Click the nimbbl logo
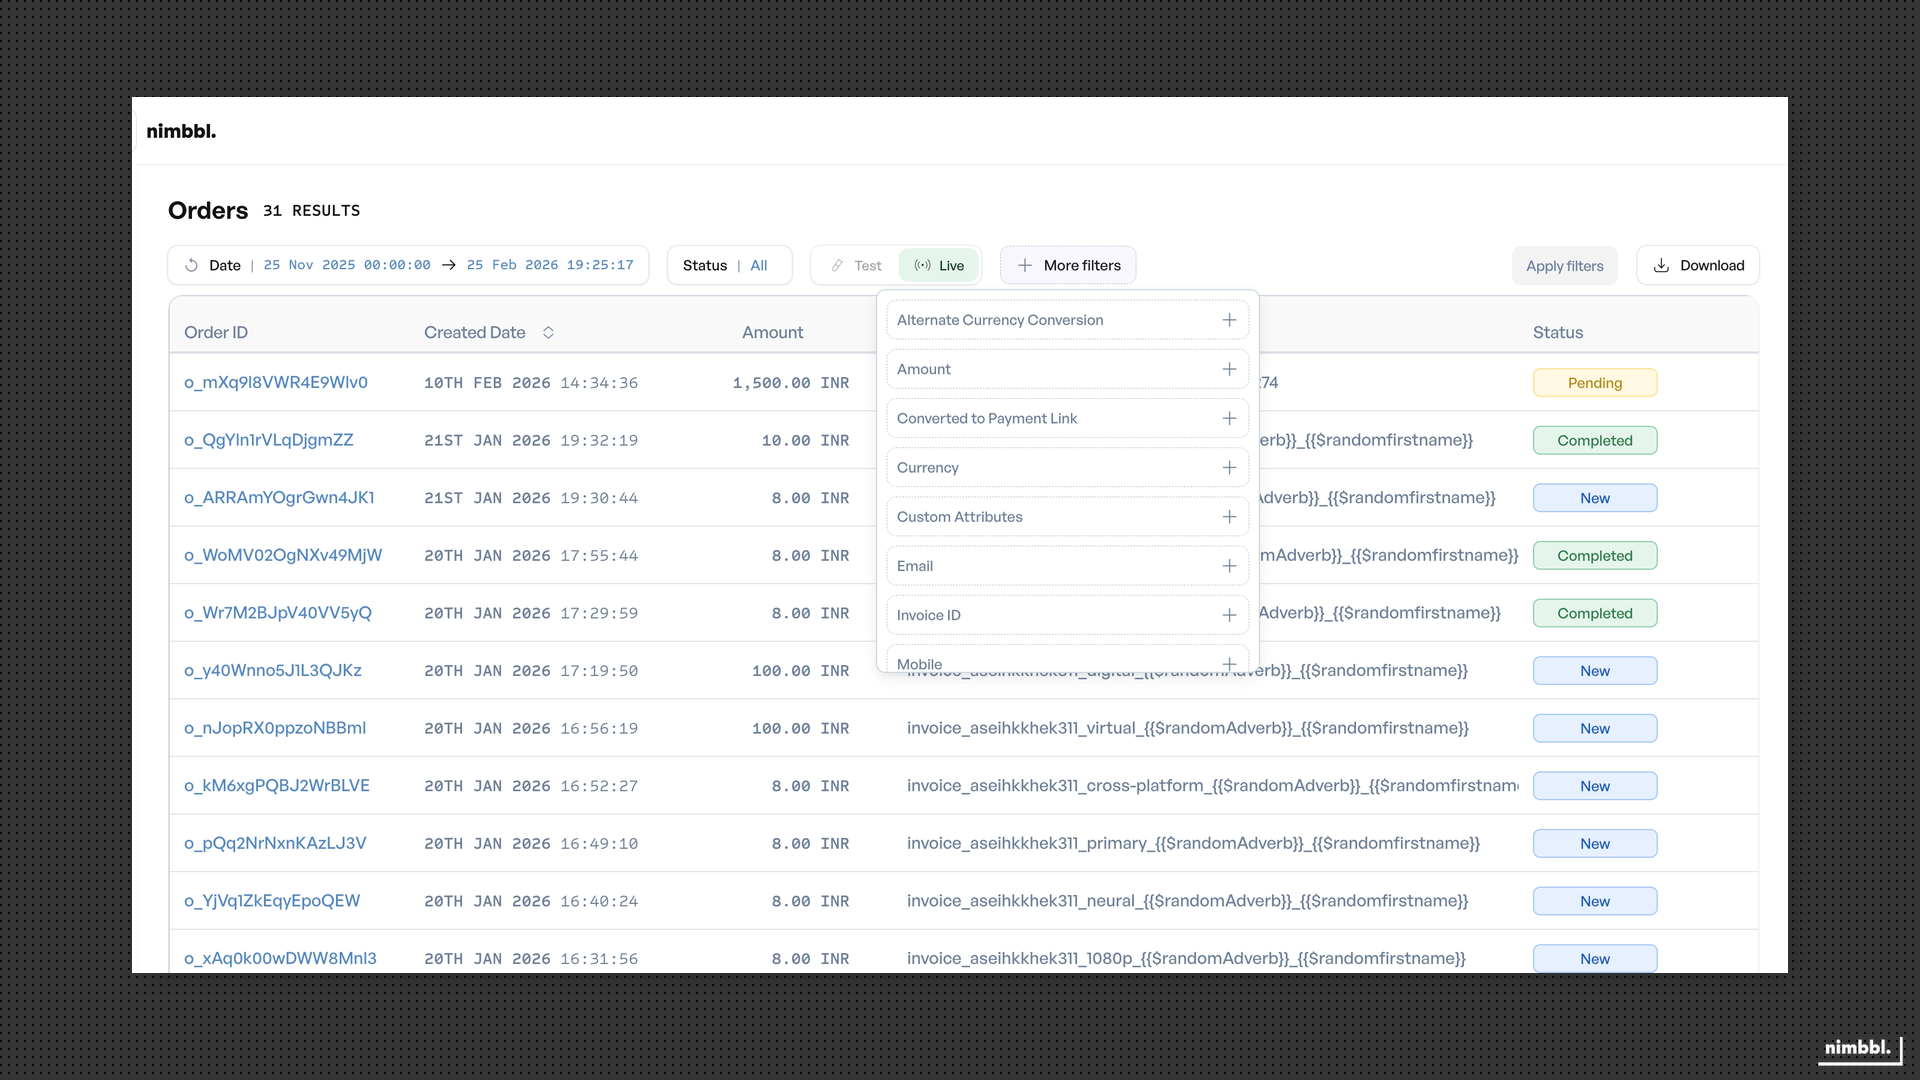The width and height of the screenshot is (1920, 1080). [x=181, y=130]
